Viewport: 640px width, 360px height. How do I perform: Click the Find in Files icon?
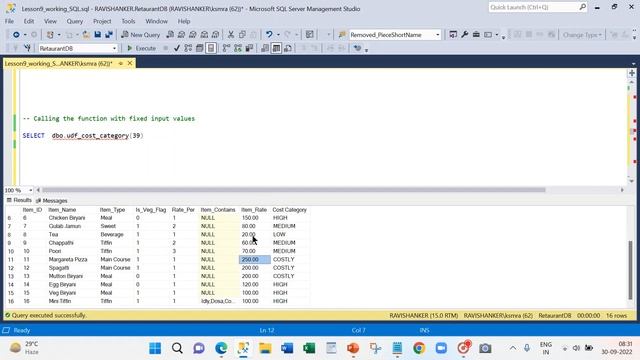(342, 35)
